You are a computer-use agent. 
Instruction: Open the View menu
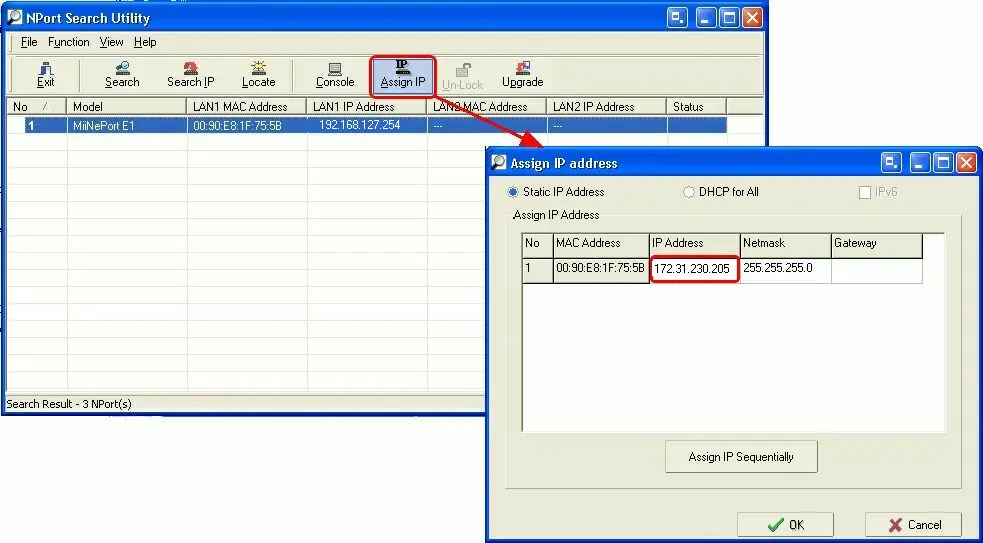[111, 42]
